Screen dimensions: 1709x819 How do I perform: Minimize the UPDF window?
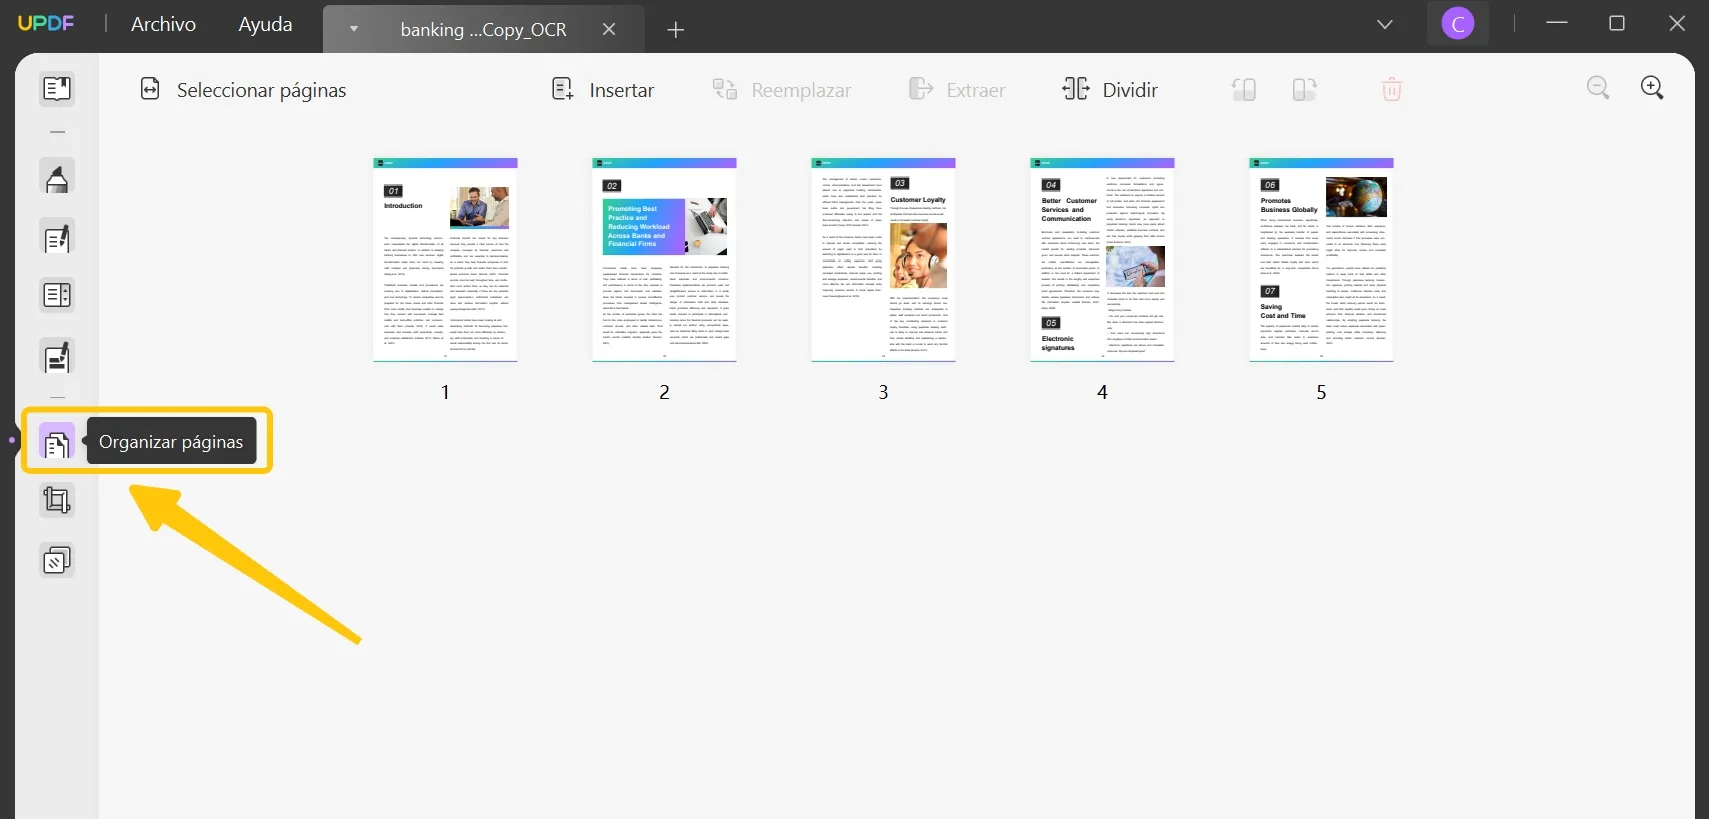tap(1557, 23)
